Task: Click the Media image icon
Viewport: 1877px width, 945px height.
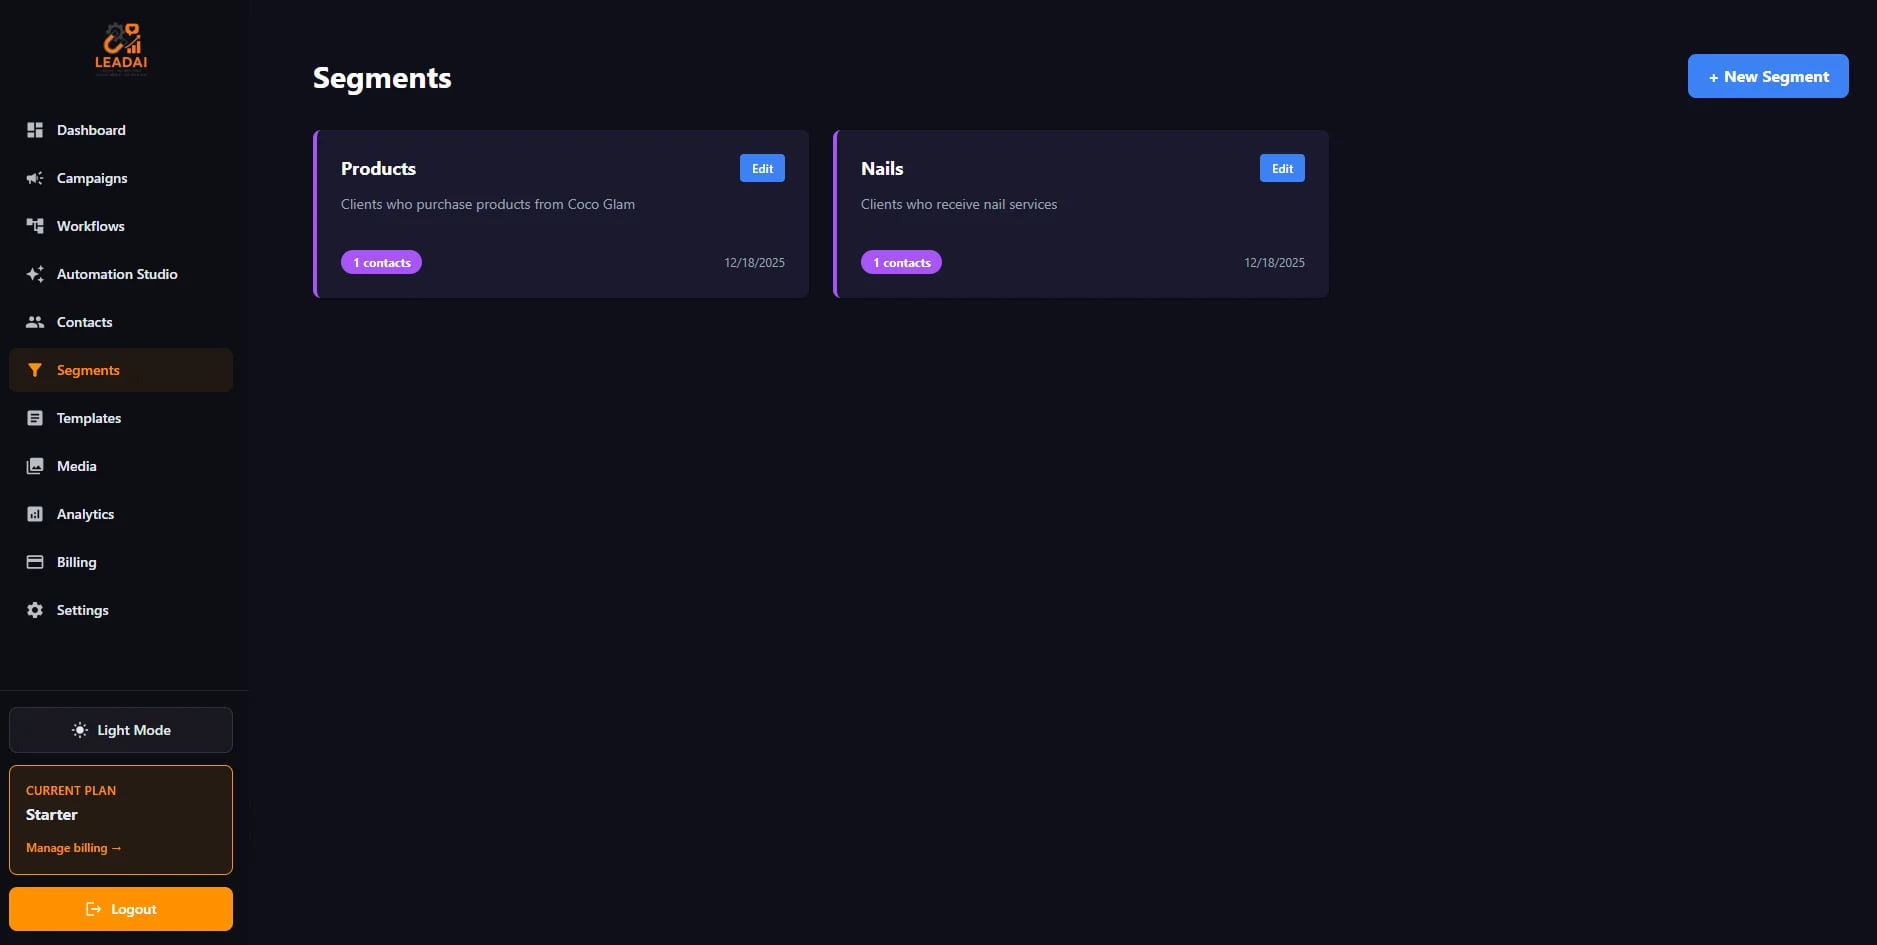Action: 35,466
